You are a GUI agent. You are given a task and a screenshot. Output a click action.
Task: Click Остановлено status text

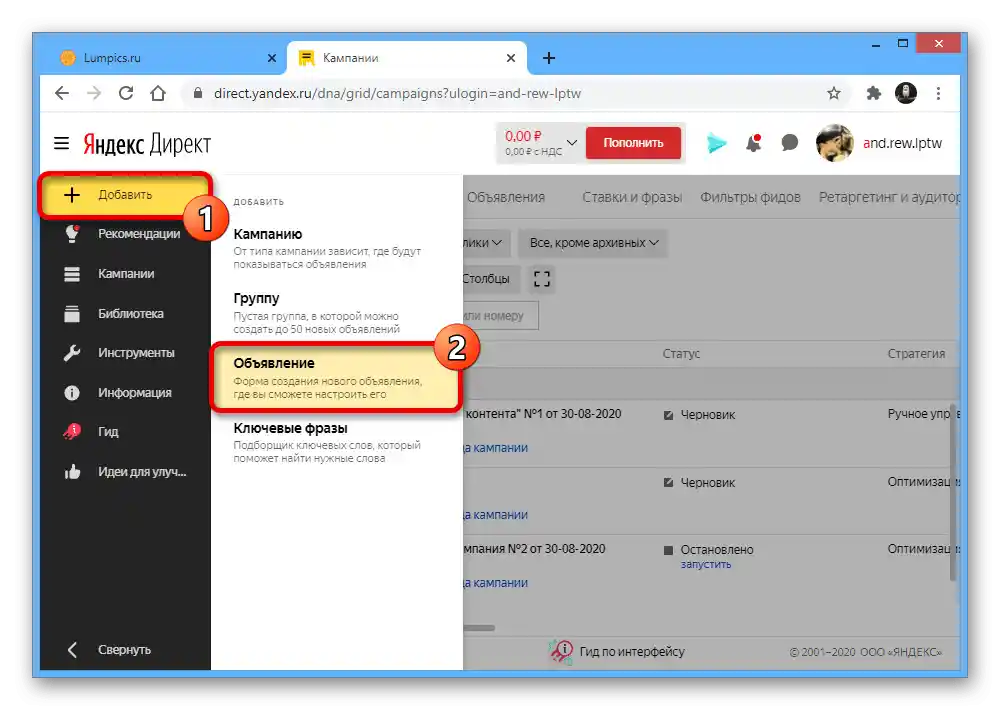(x=716, y=549)
